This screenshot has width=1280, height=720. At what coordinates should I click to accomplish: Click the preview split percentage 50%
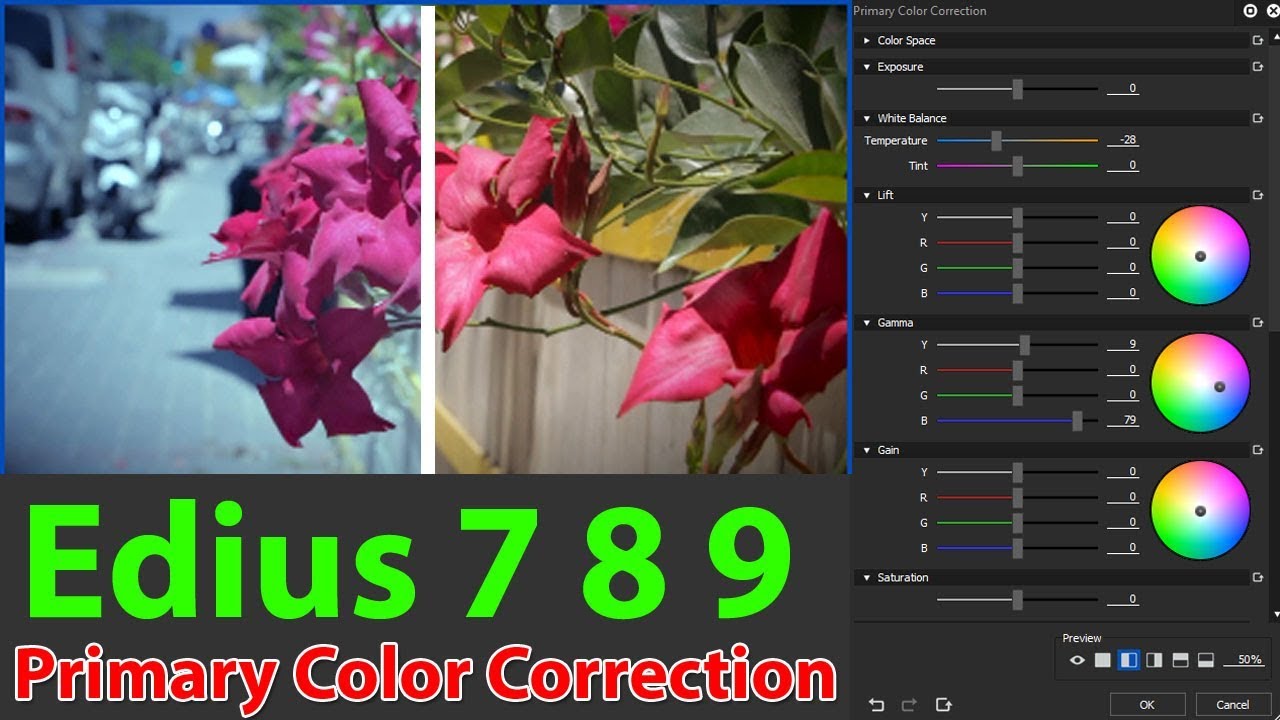tap(1244, 660)
